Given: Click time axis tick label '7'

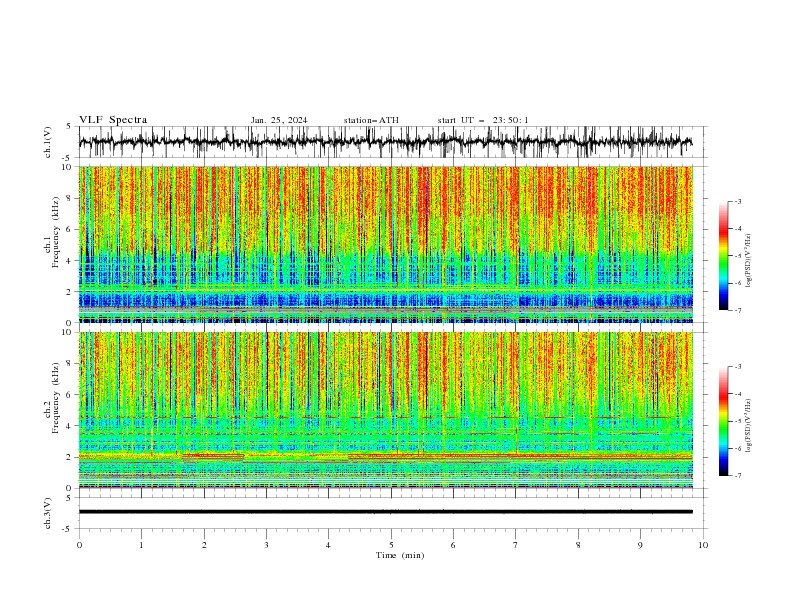Looking at the screenshot, I should (x=516, y=545).
